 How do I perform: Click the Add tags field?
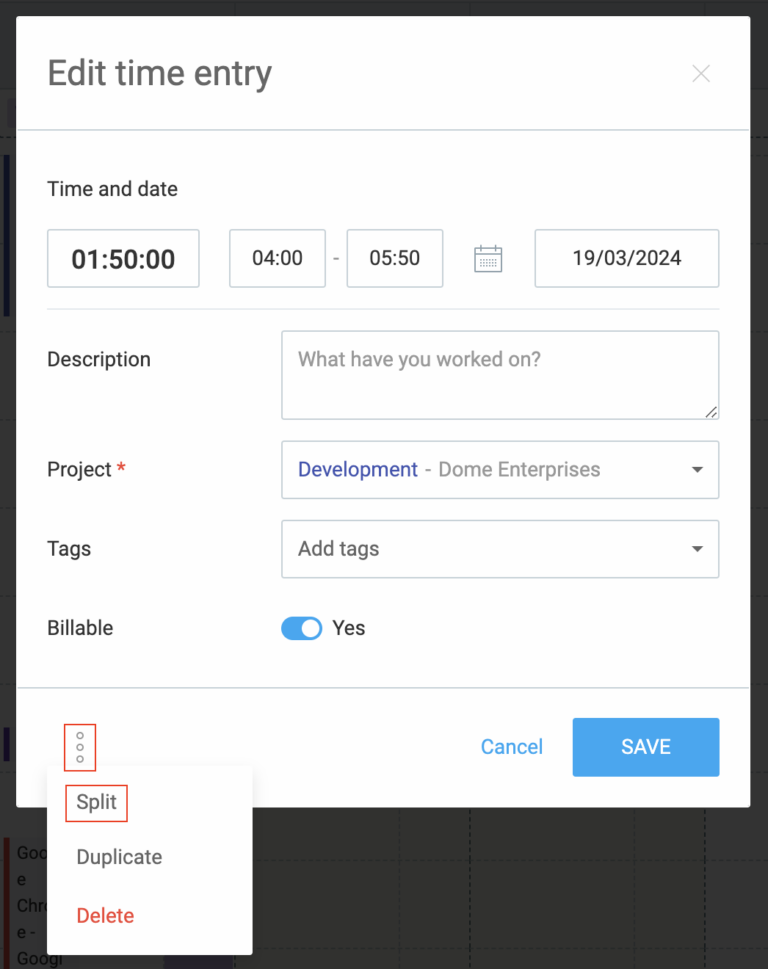pyautogui.click(x=480, y=549)
